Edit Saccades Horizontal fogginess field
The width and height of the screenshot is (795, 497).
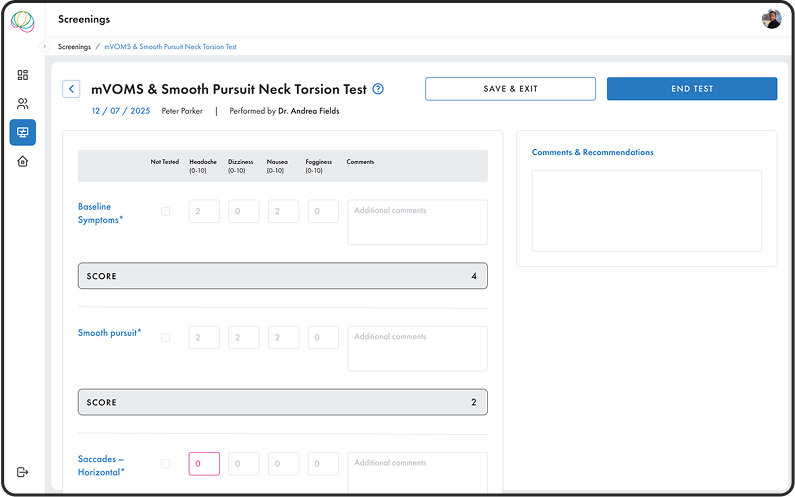coord(323,464)
